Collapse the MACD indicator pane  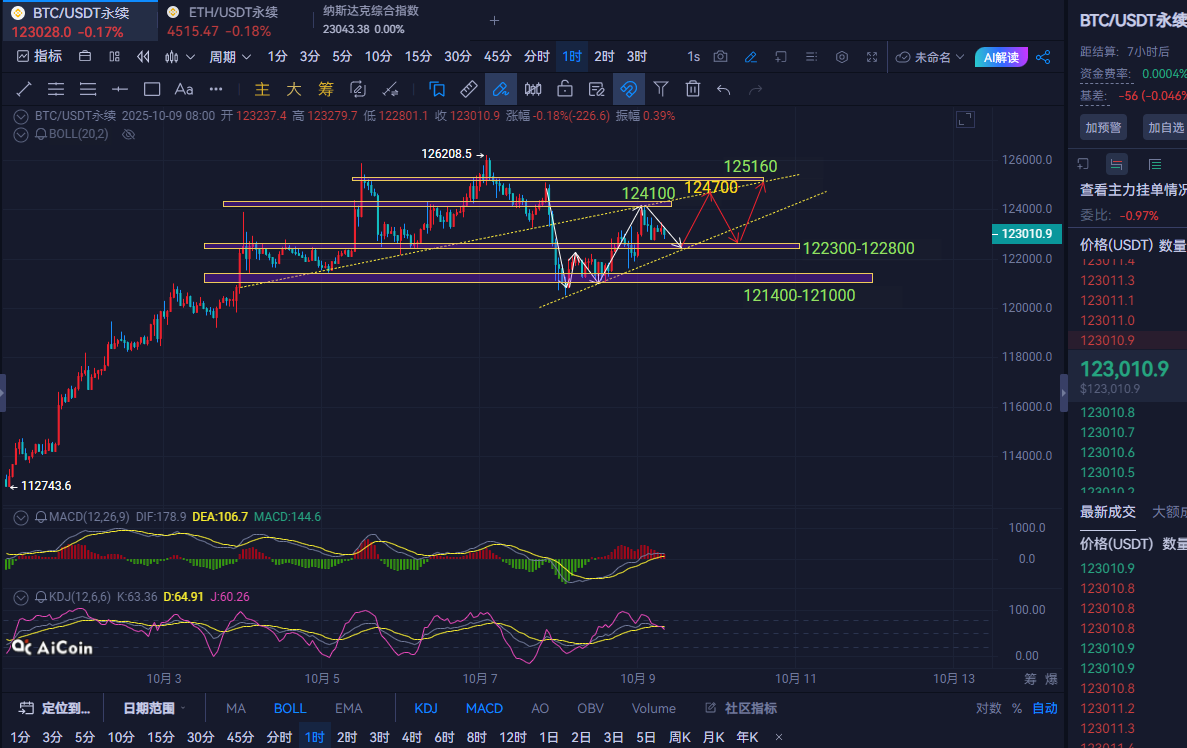coord(22,517)
